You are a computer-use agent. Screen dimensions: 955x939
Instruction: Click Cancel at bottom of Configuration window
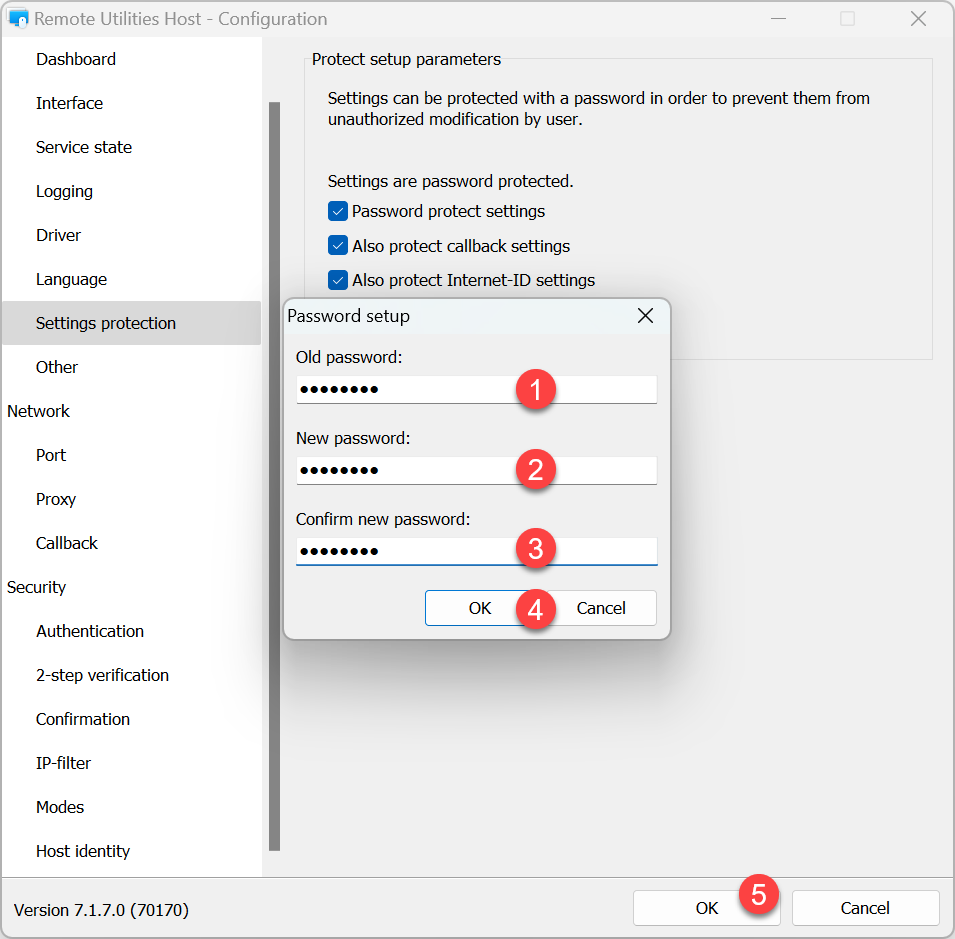click(x=865, y=908)
